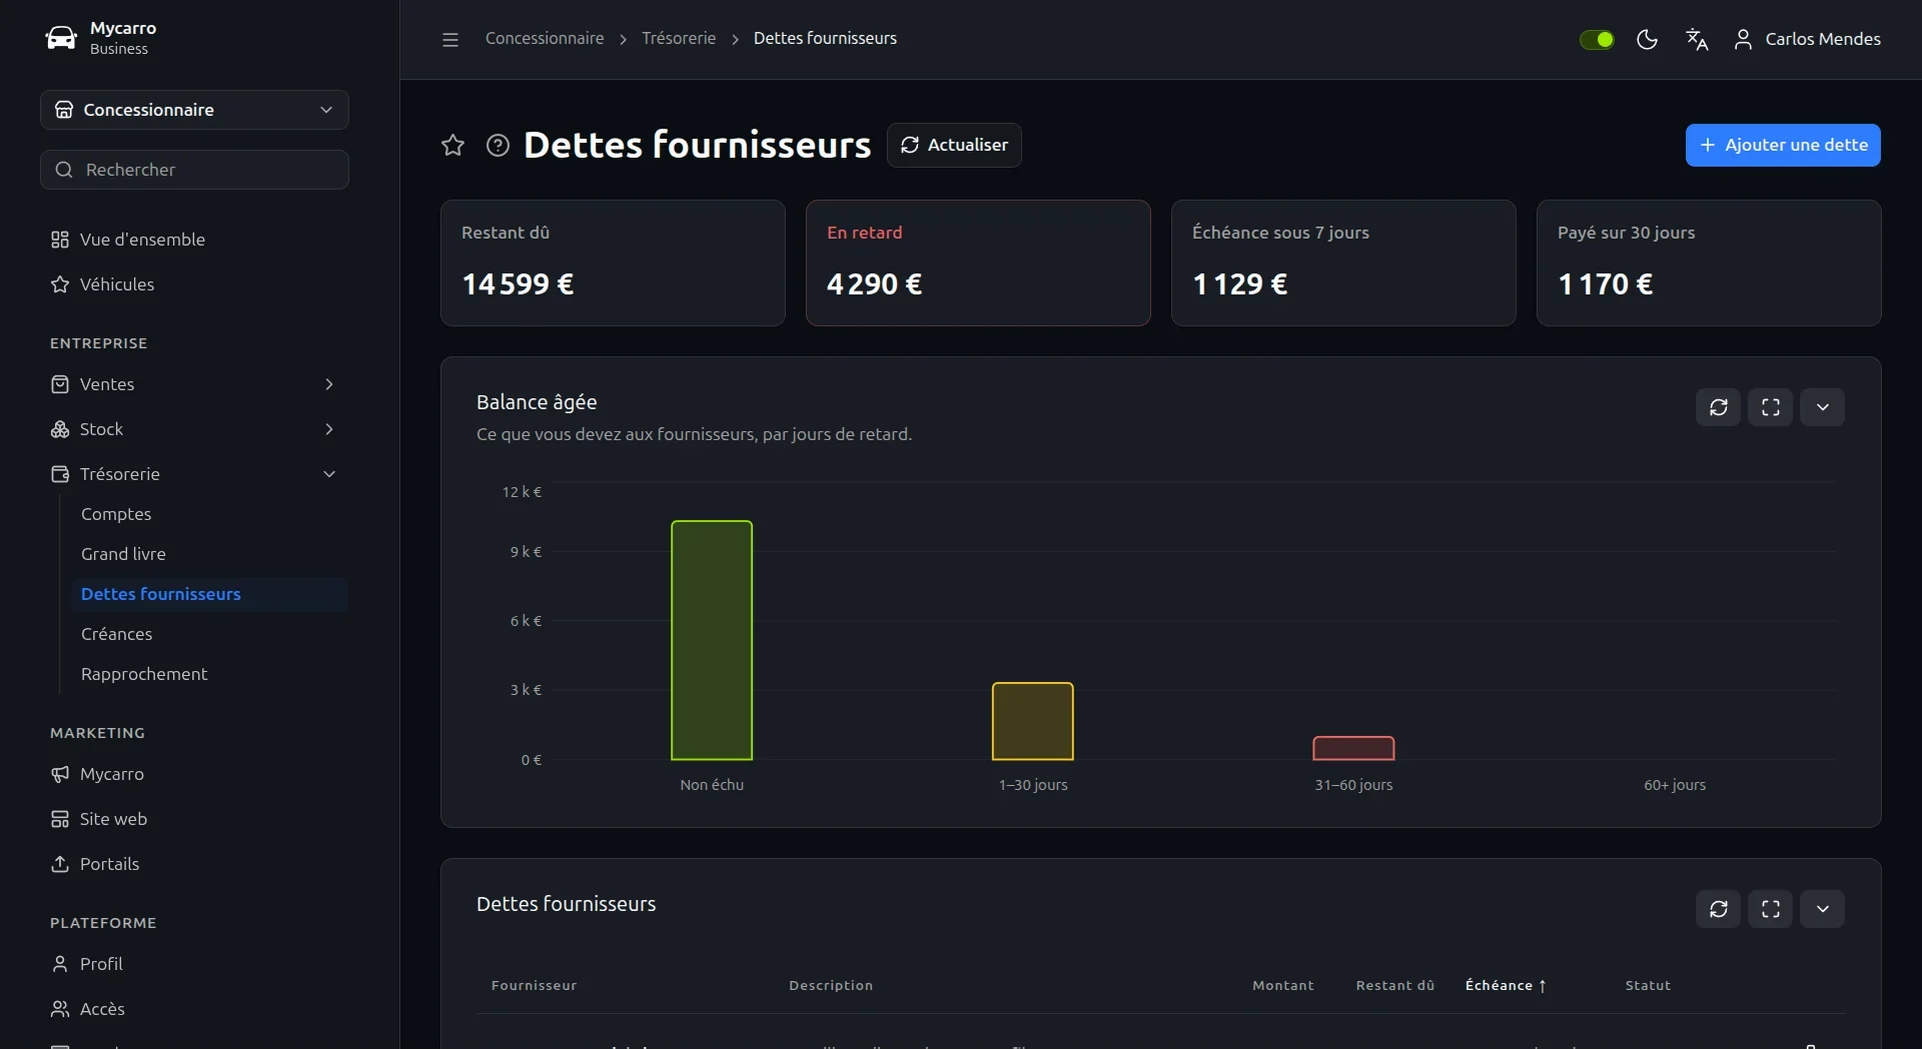Select Dettes fournisseurs in sidebar
The height and width of the screenshot is (1049, 1922).
coord(210,594)
